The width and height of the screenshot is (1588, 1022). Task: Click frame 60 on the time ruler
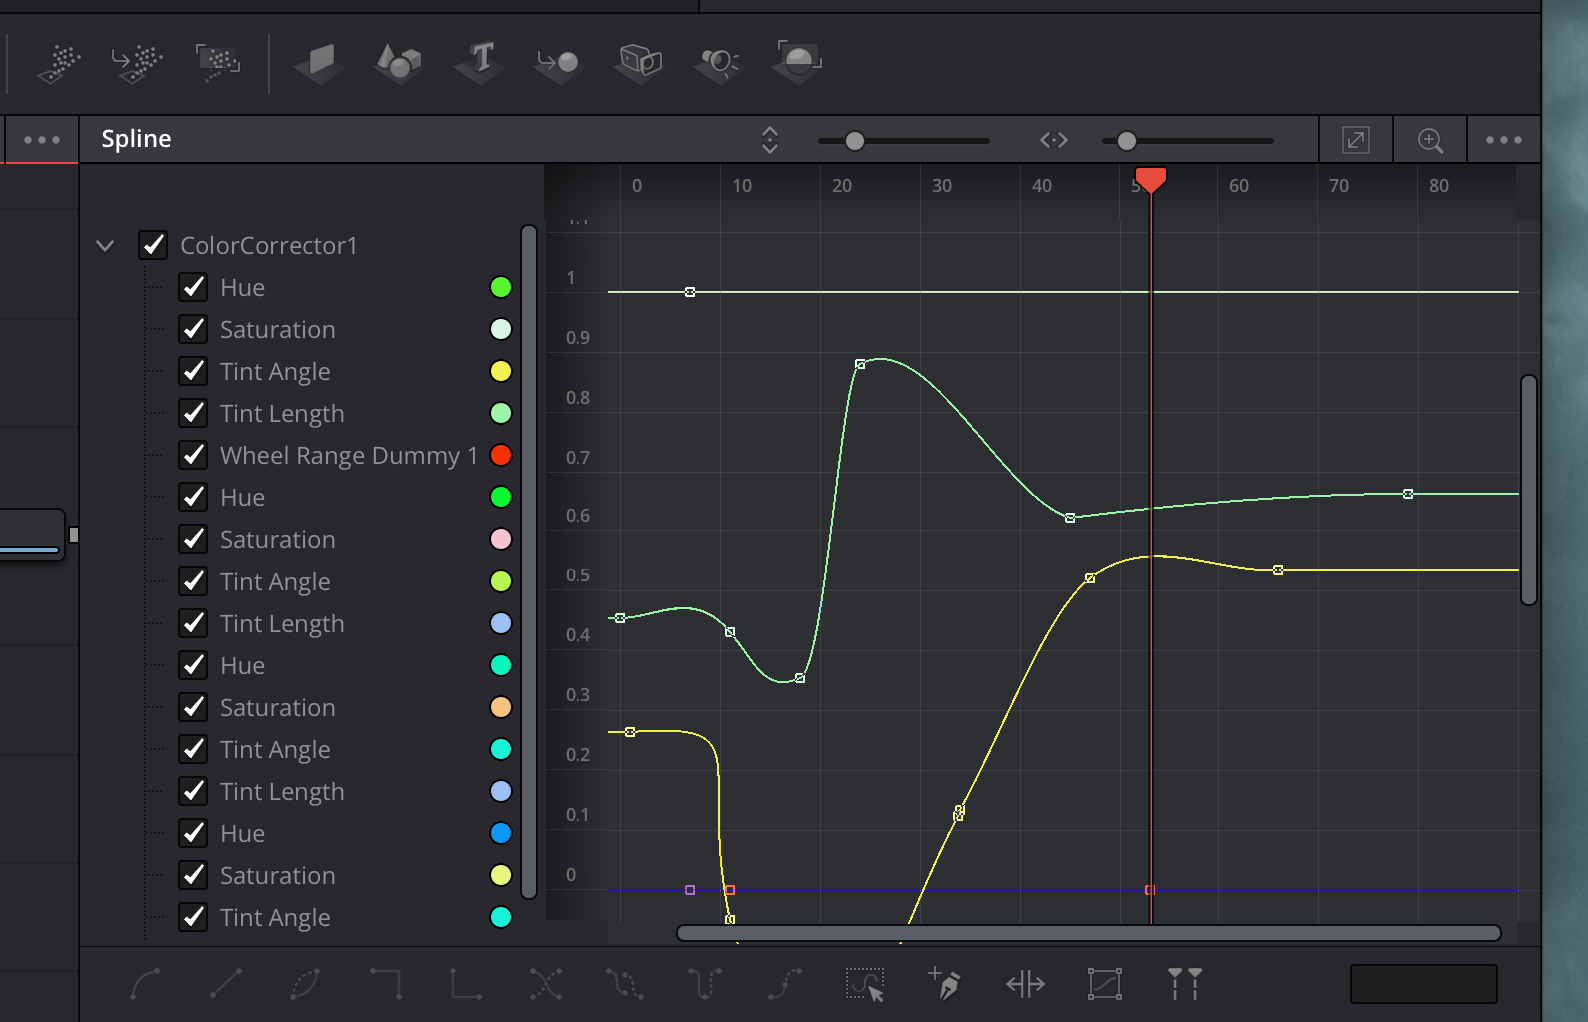point(1239,186)
